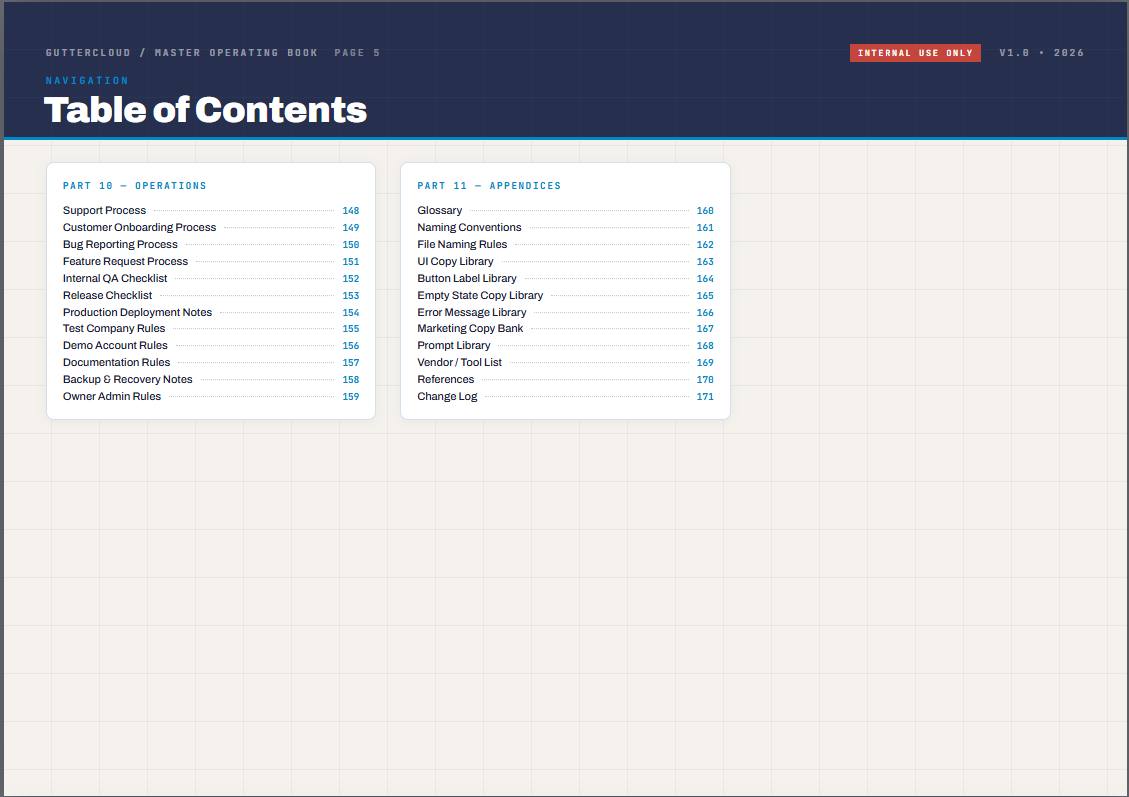Image resolution: width=1129 pixels, height=797 pixels.
Task: Click page number 155
Action: point(351,329)
